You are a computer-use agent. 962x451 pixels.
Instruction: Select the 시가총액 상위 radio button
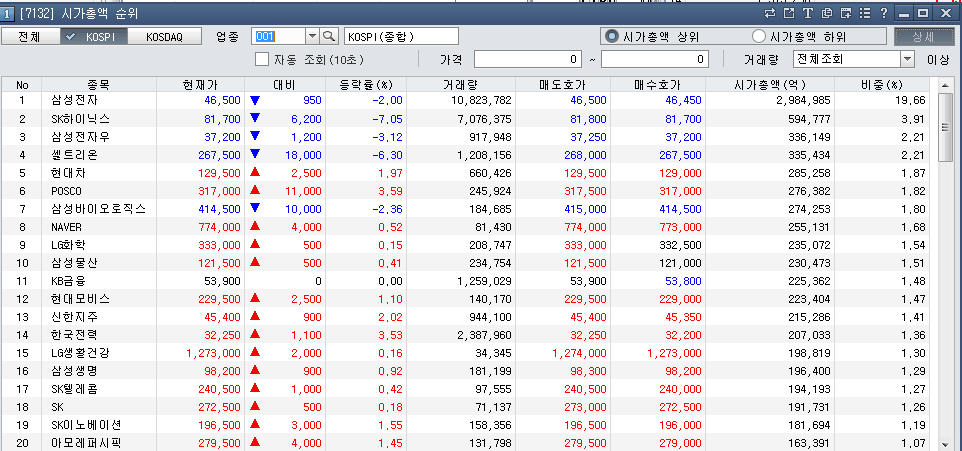[611, 36]
